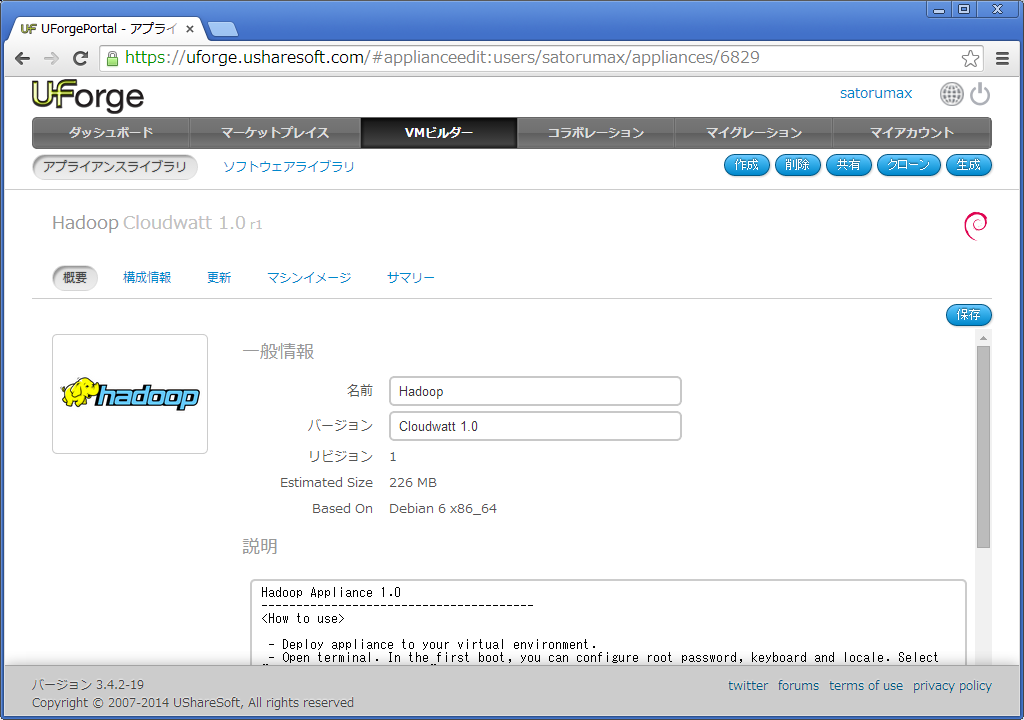Click the 作成 button

tap(746, 165)
